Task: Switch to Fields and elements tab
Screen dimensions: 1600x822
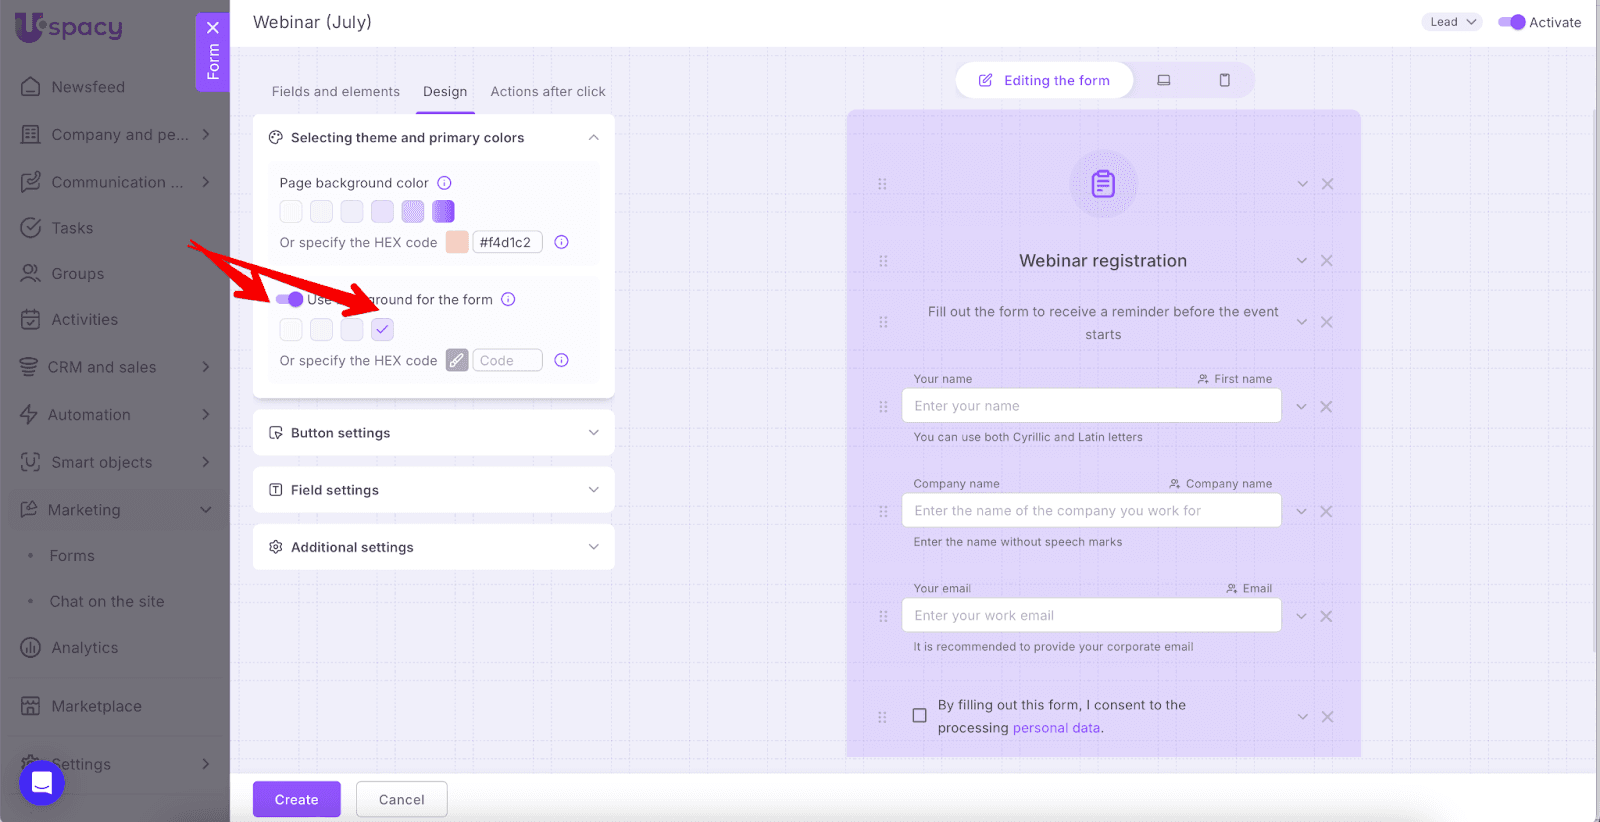Action: pyautogui.click(x=335, y=91)
